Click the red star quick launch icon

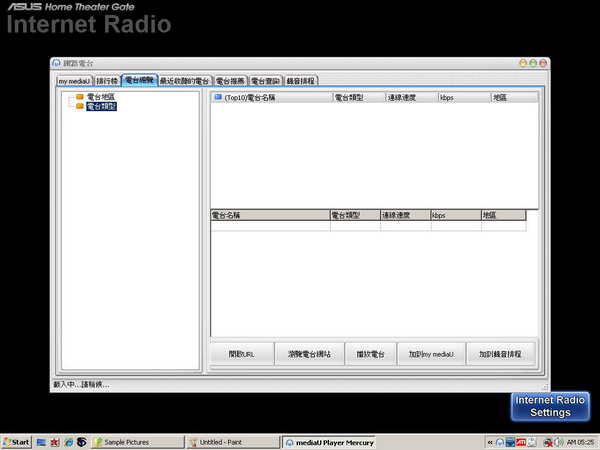(55, 442)
